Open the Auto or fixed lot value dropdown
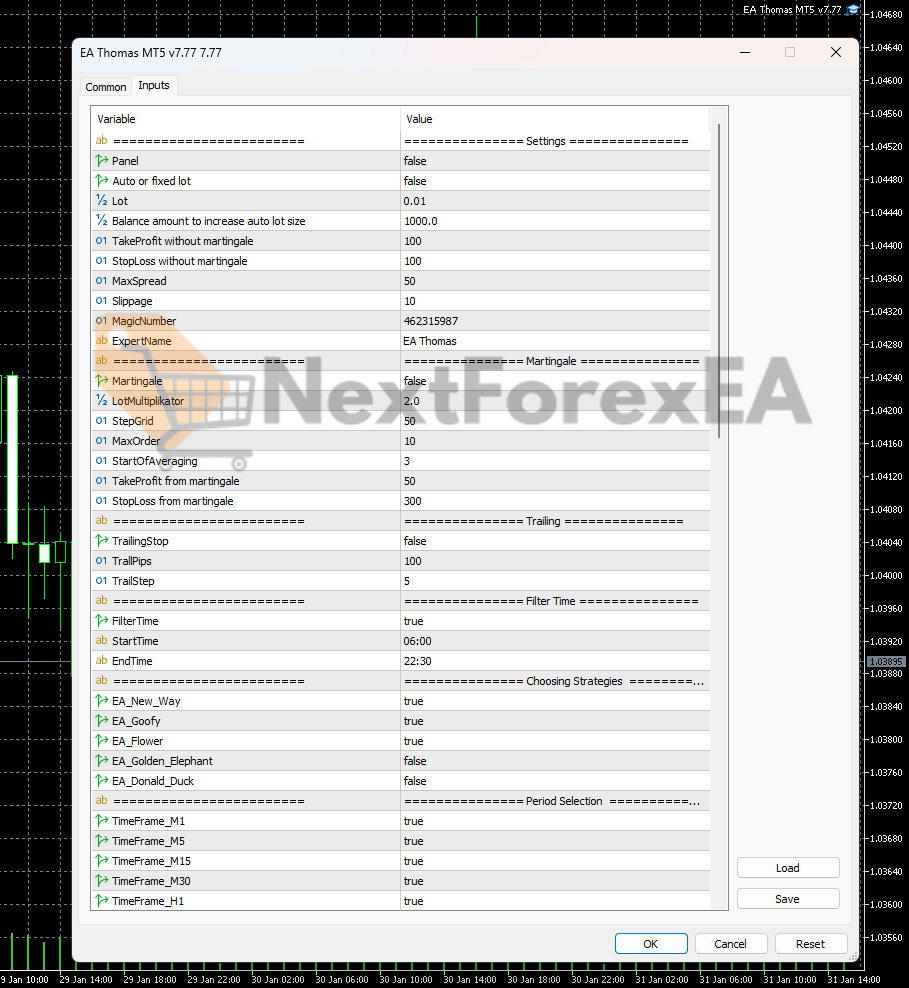The image size is (909, 988). point(554,181)
